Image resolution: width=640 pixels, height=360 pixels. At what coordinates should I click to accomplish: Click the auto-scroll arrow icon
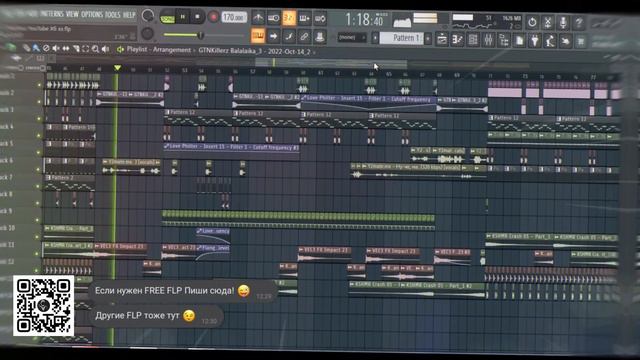[x=273, y=36]
